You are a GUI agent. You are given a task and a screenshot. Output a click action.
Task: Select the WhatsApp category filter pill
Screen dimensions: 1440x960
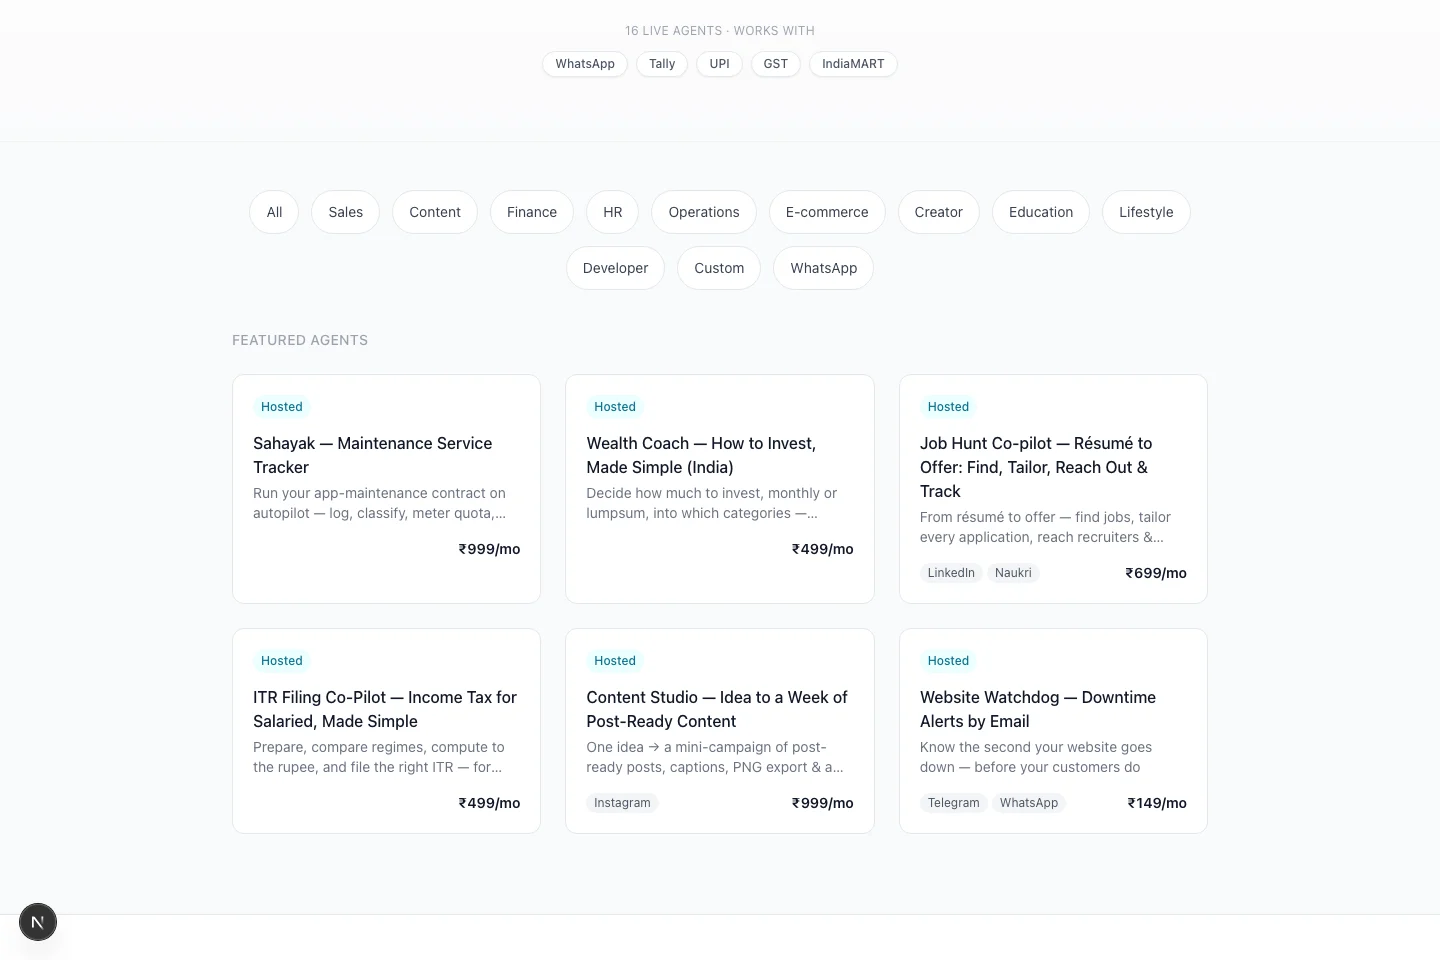(x=823, y=268)
